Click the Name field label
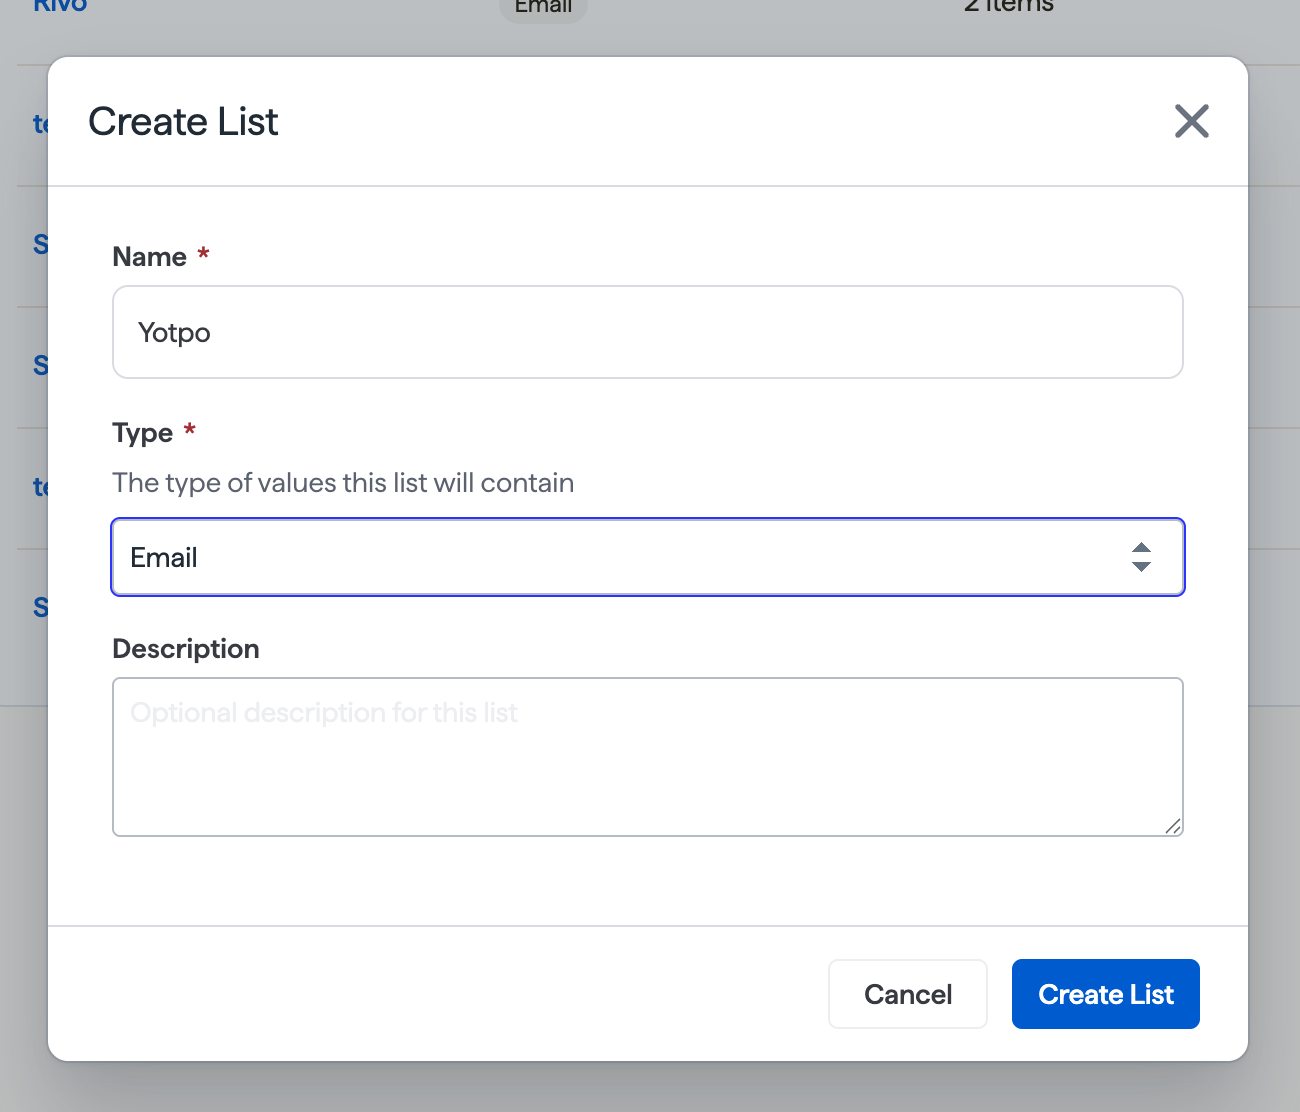 click(150, 257)
